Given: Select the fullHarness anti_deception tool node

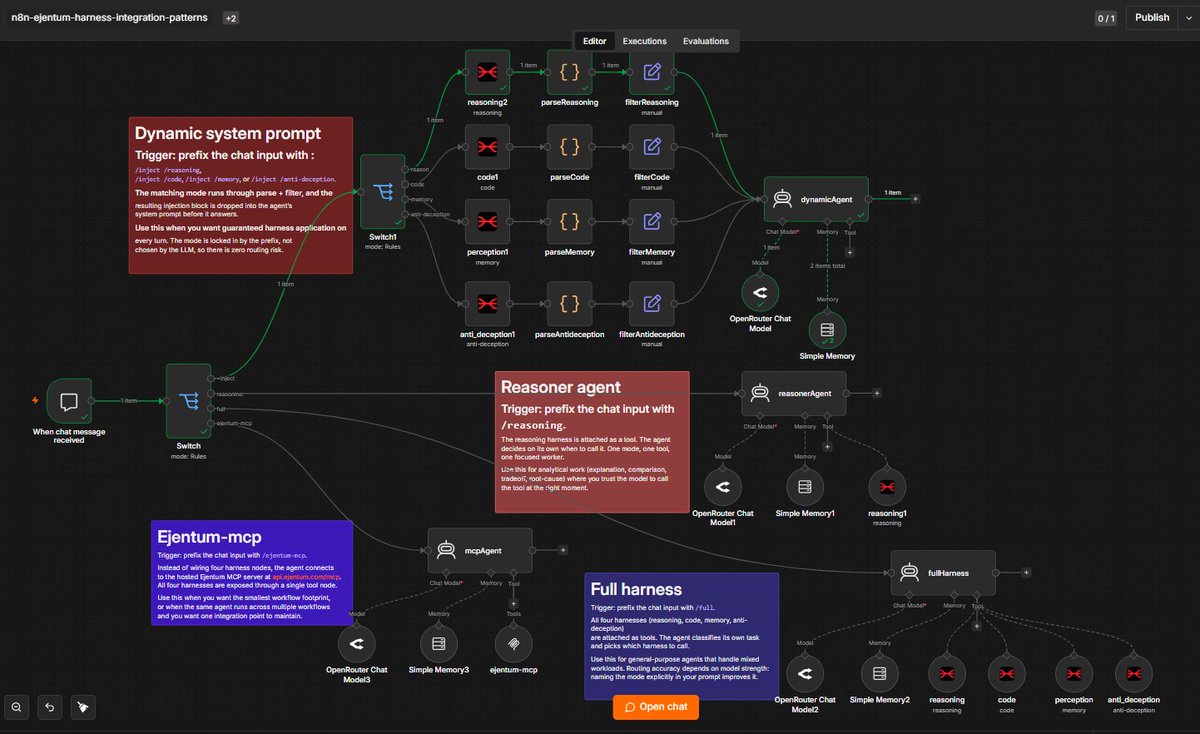Looking at the screenshot, I should click(x=1133, y=674).
